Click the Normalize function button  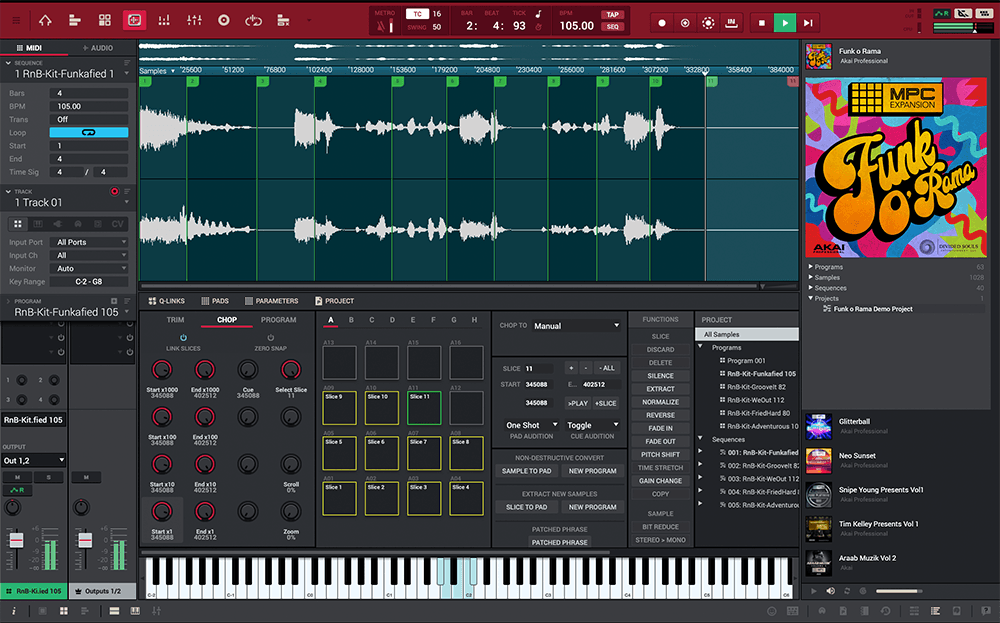click(660, 402)
